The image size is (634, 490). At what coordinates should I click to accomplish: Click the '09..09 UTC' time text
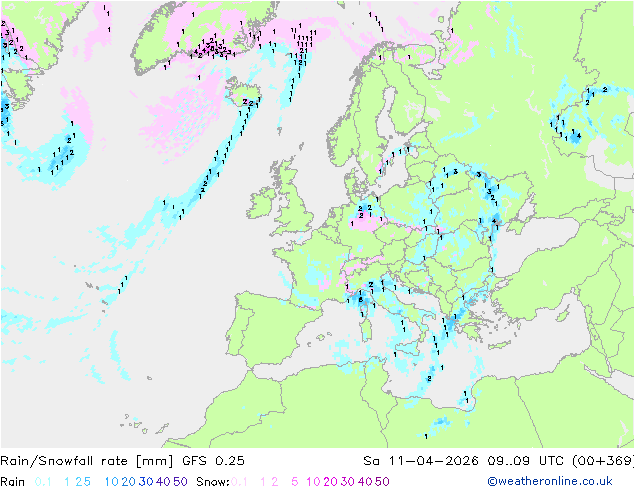coord(525,461)
